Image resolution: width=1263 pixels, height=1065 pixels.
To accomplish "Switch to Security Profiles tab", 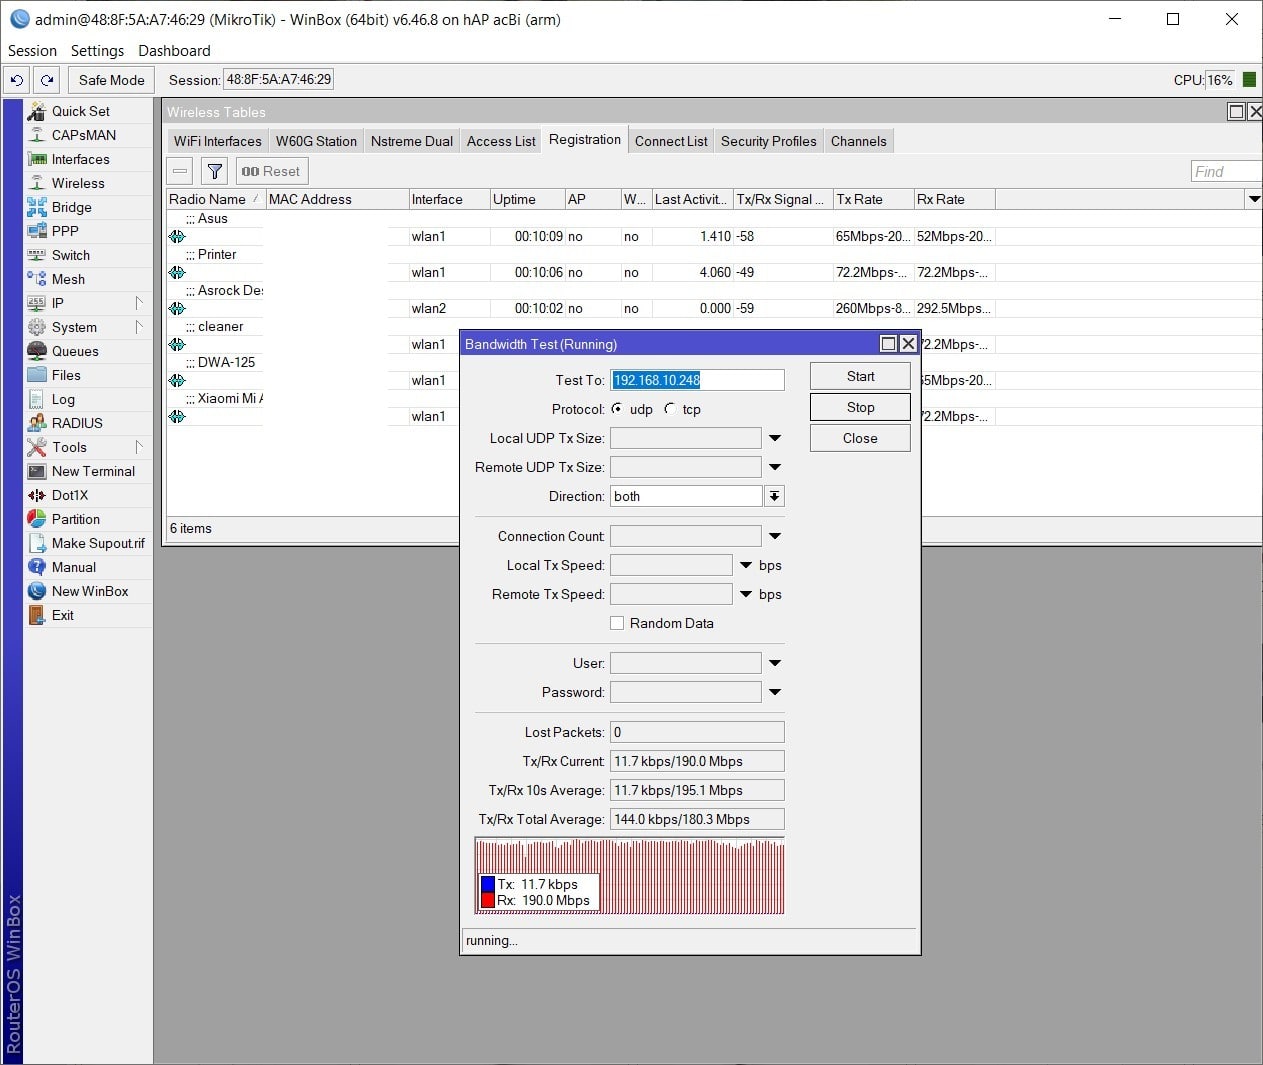I will (x=768, y=141).
